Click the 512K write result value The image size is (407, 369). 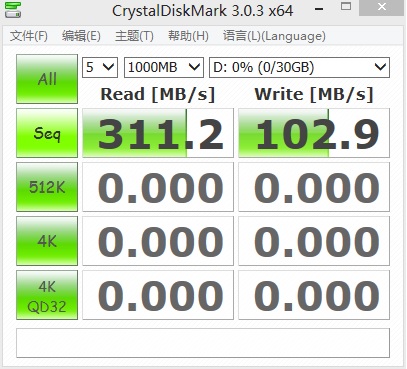314,187
